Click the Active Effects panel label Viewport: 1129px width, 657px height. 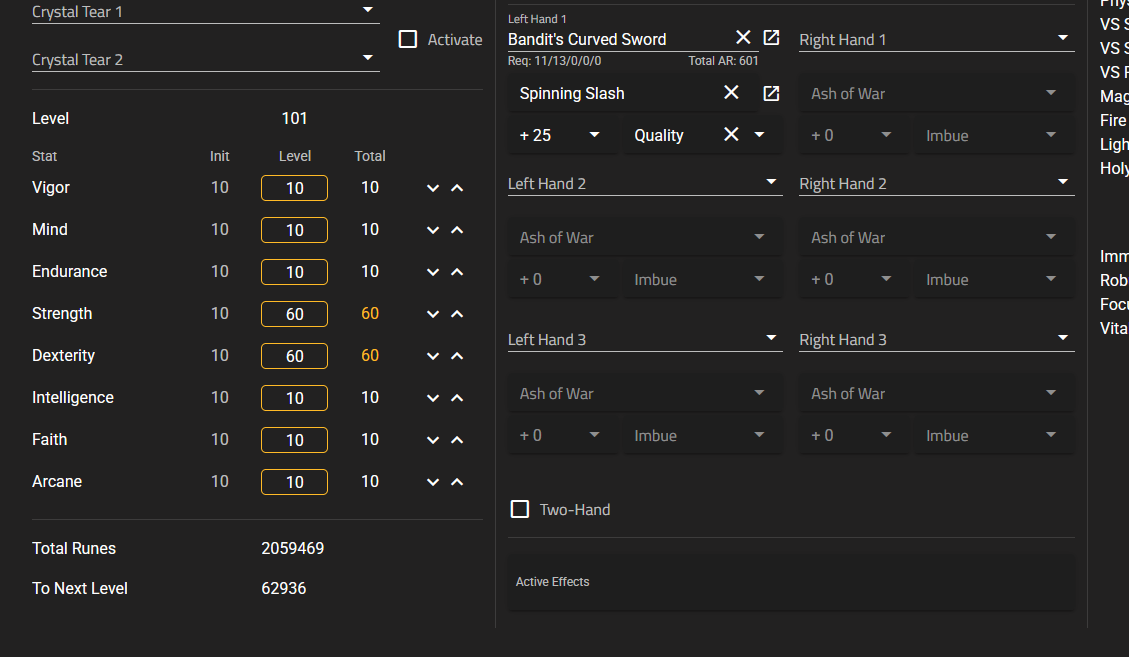[x=552, y=581]
